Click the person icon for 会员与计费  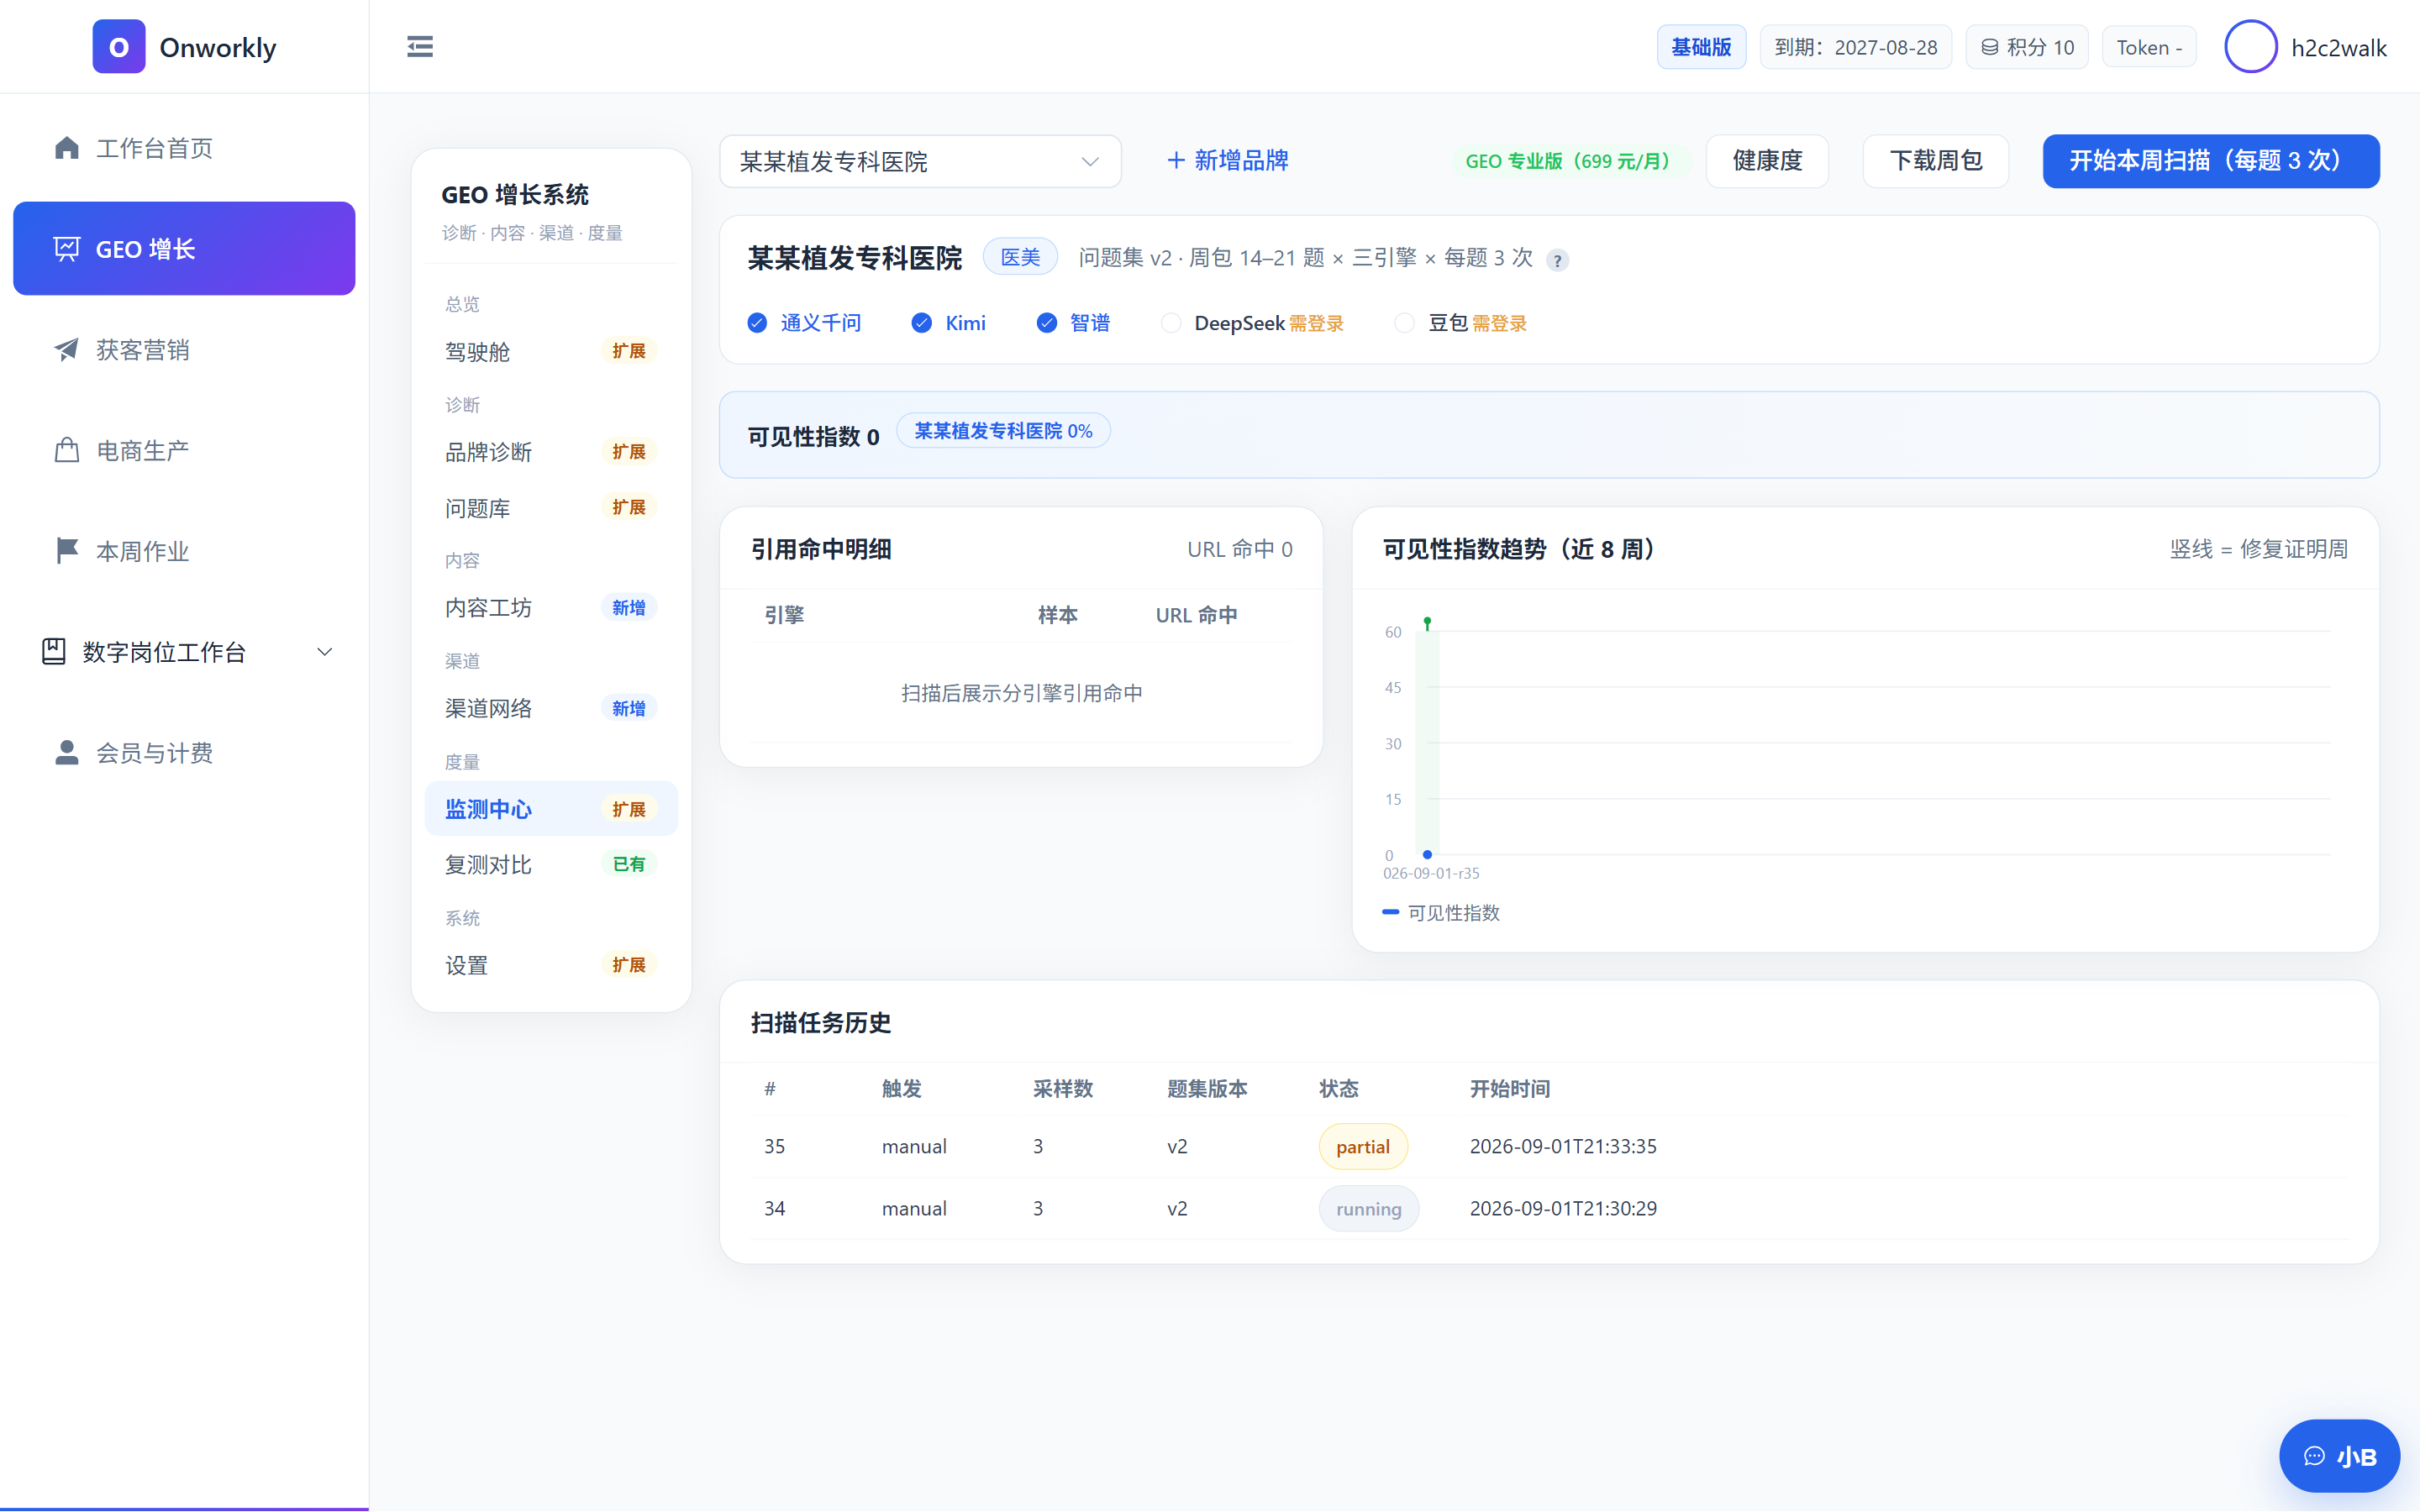point(66,752)
